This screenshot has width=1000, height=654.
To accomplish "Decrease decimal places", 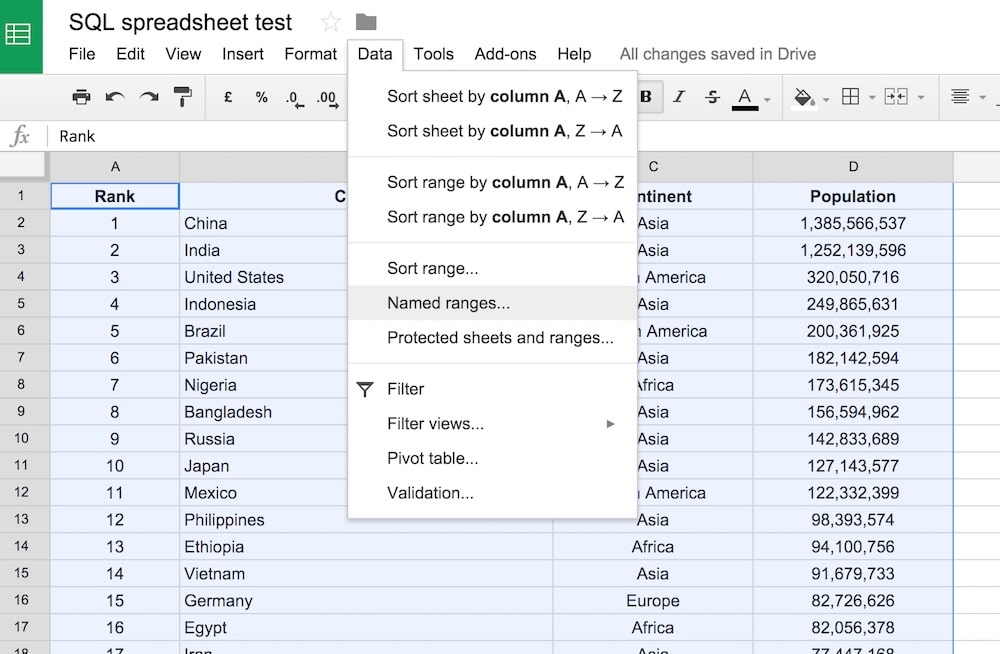I will click(293, 97).
